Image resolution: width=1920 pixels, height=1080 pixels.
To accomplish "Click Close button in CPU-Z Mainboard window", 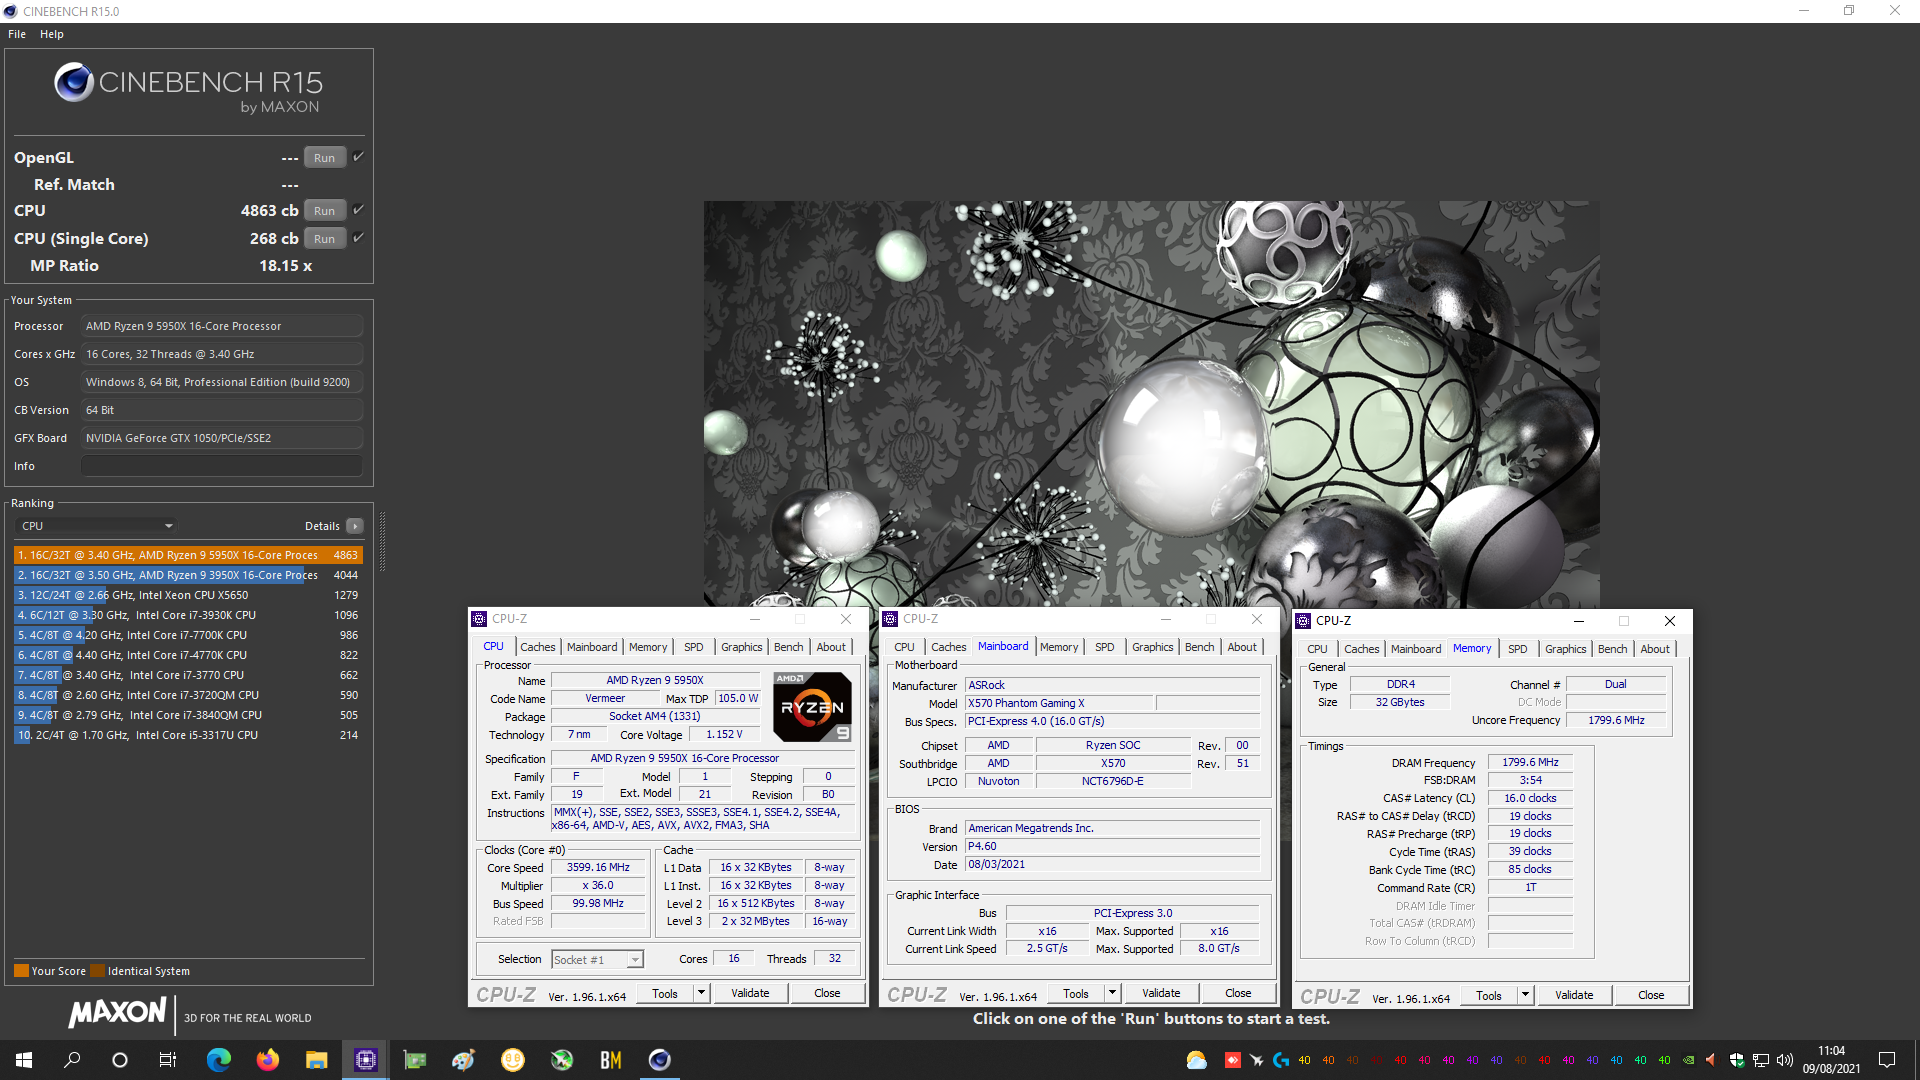I will (1238, 993).
